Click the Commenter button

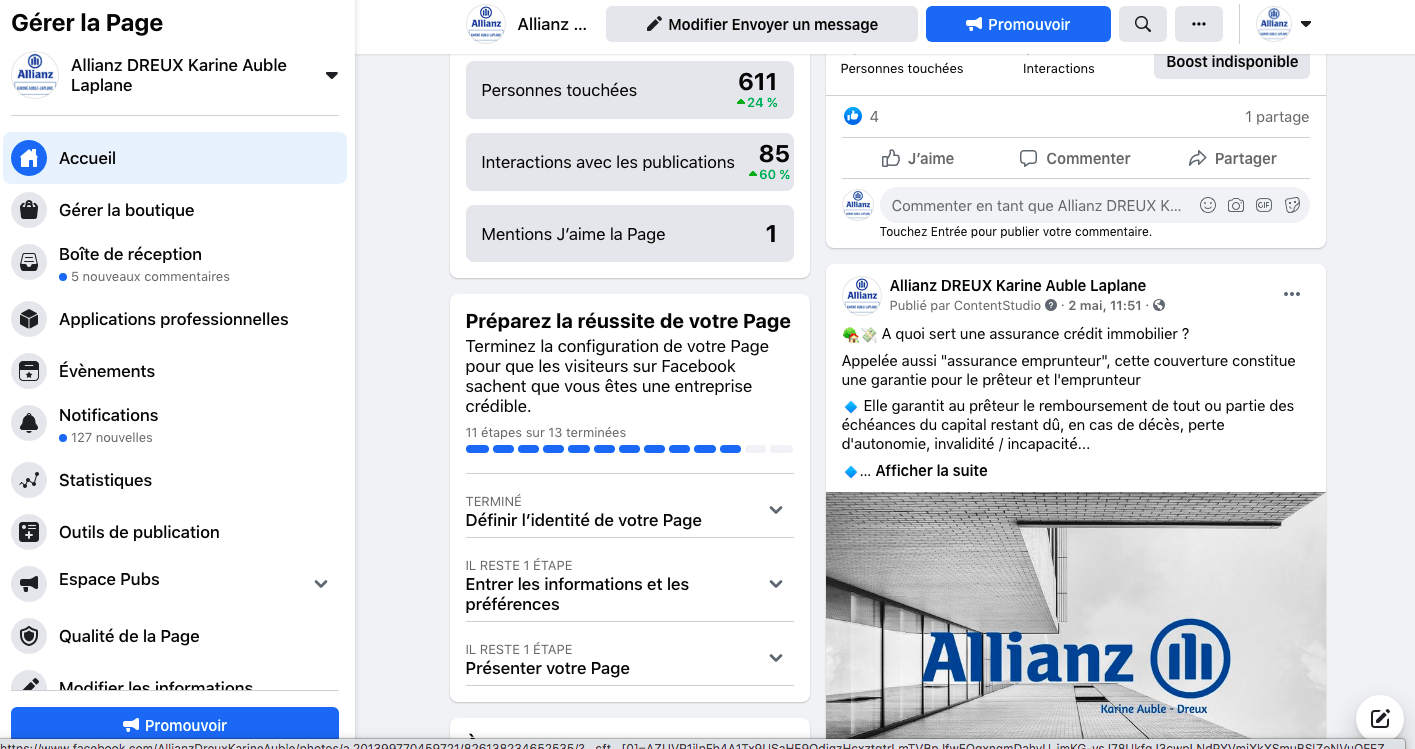(1075, 158)
